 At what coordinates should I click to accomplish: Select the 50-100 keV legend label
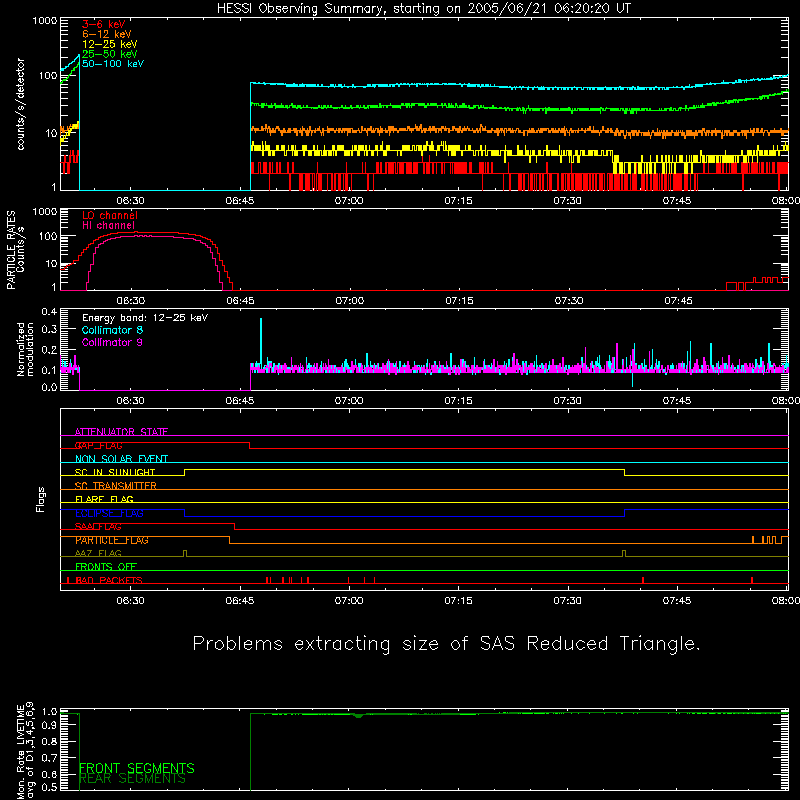[113, 64]
